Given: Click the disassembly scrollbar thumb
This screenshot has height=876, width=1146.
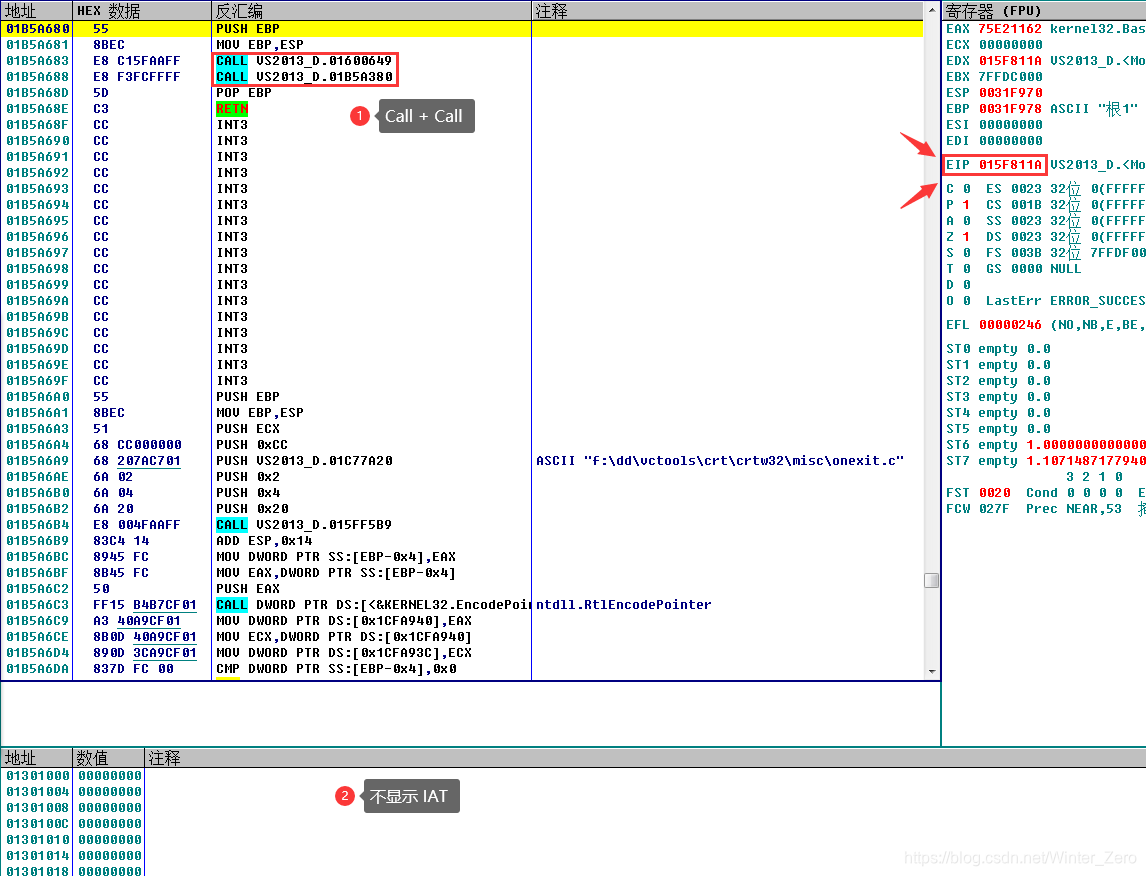Looking at the screenshot, I should pyautogui.click(x=932, y=581).
